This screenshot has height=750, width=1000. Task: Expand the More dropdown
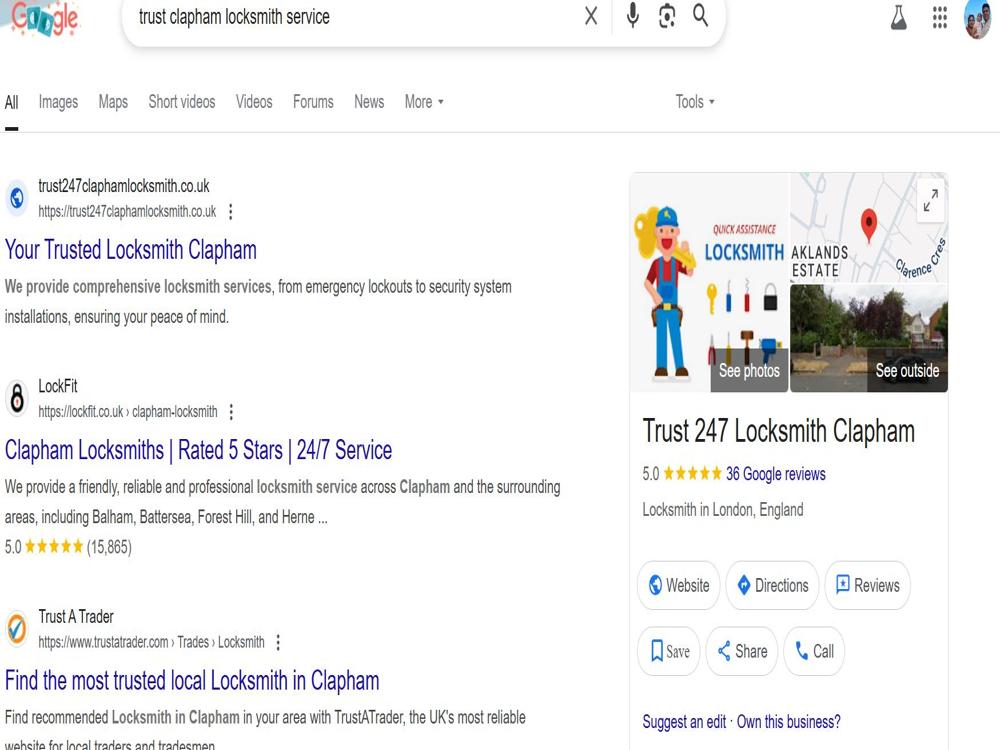[x=424, y=102]
